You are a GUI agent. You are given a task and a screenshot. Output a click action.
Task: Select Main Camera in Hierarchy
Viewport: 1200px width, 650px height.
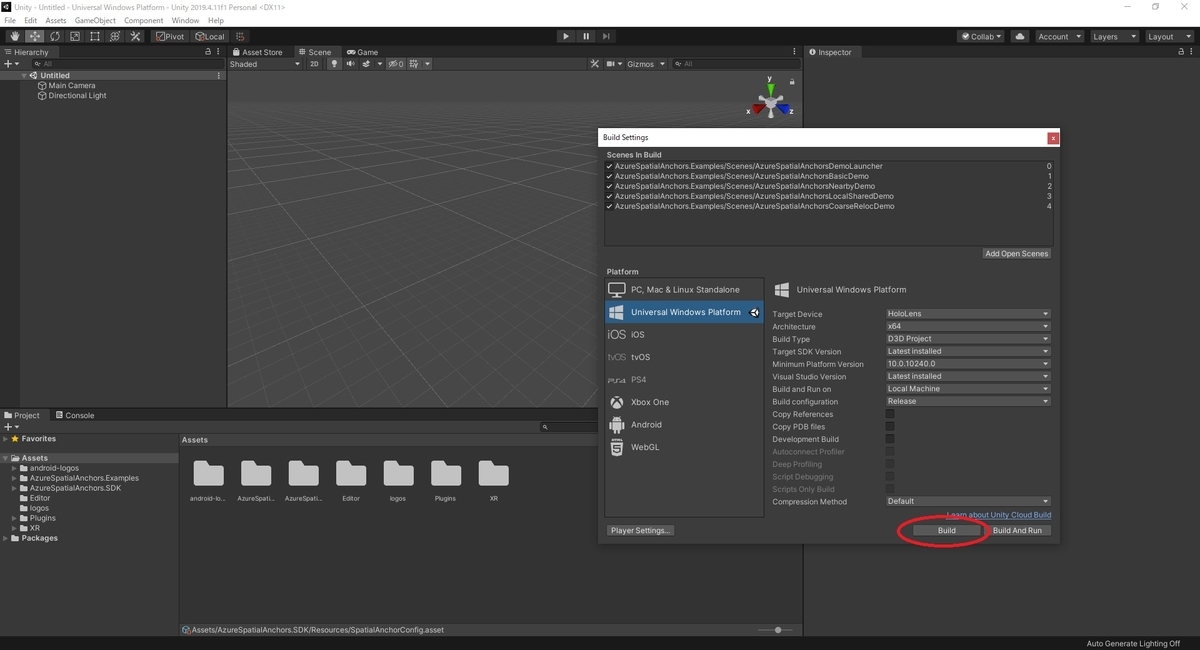72,86
